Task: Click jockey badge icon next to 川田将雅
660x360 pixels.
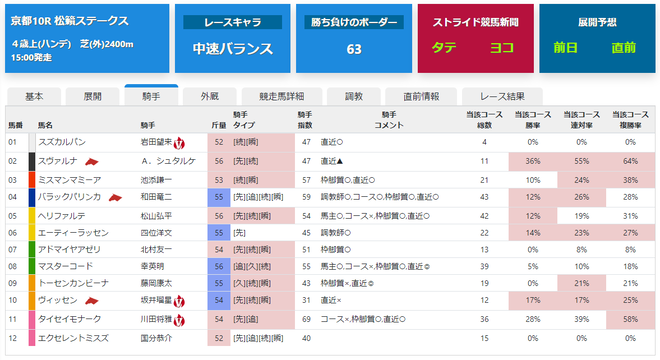Action: tap(179, 320)
